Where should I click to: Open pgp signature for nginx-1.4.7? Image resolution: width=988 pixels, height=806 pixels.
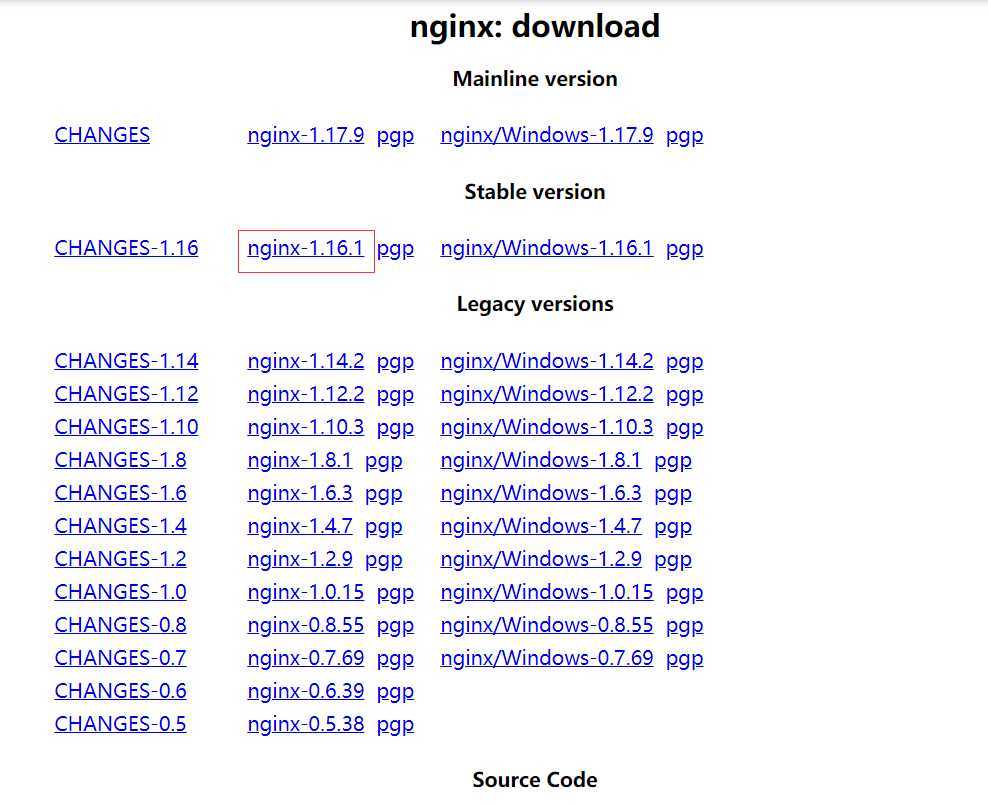[x=384, y=527]
